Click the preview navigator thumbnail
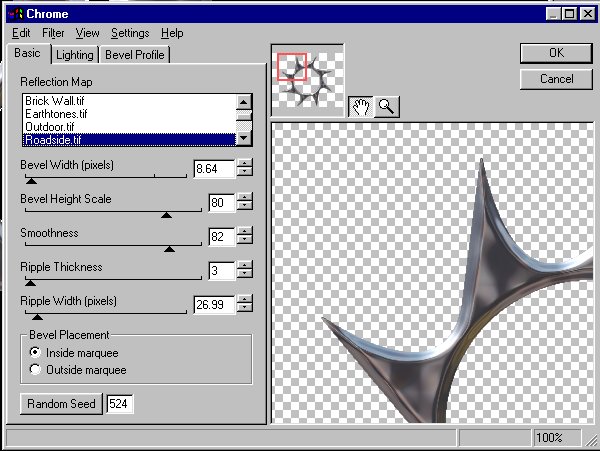The width and height of the screenshot is (600, 451). [x=308, y=78]
